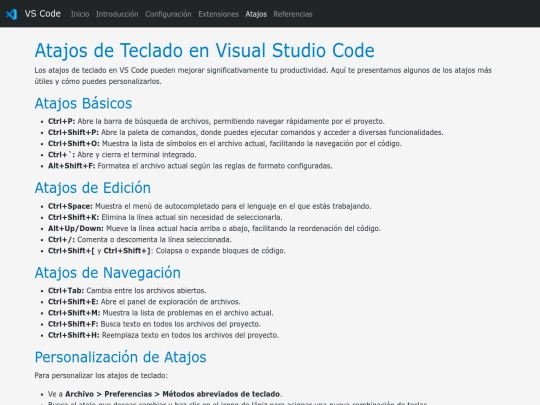540x405 pixels.
Task: Click the intro paragraph starting 'Los atajos de teclado'
Action: click(x=263, y=76)
